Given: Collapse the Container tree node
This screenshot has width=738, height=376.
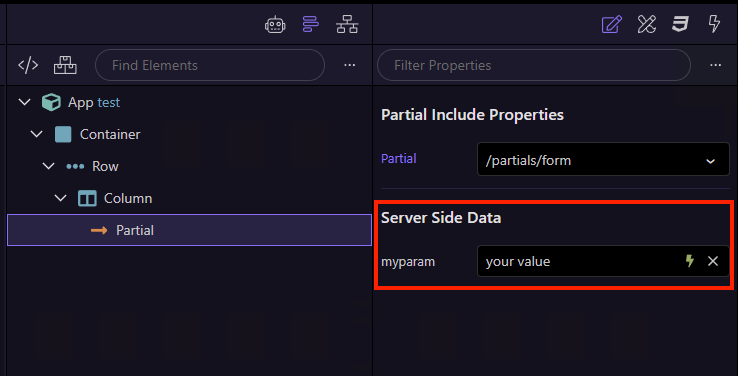Looking at the screenshot, I should point(36,134).
